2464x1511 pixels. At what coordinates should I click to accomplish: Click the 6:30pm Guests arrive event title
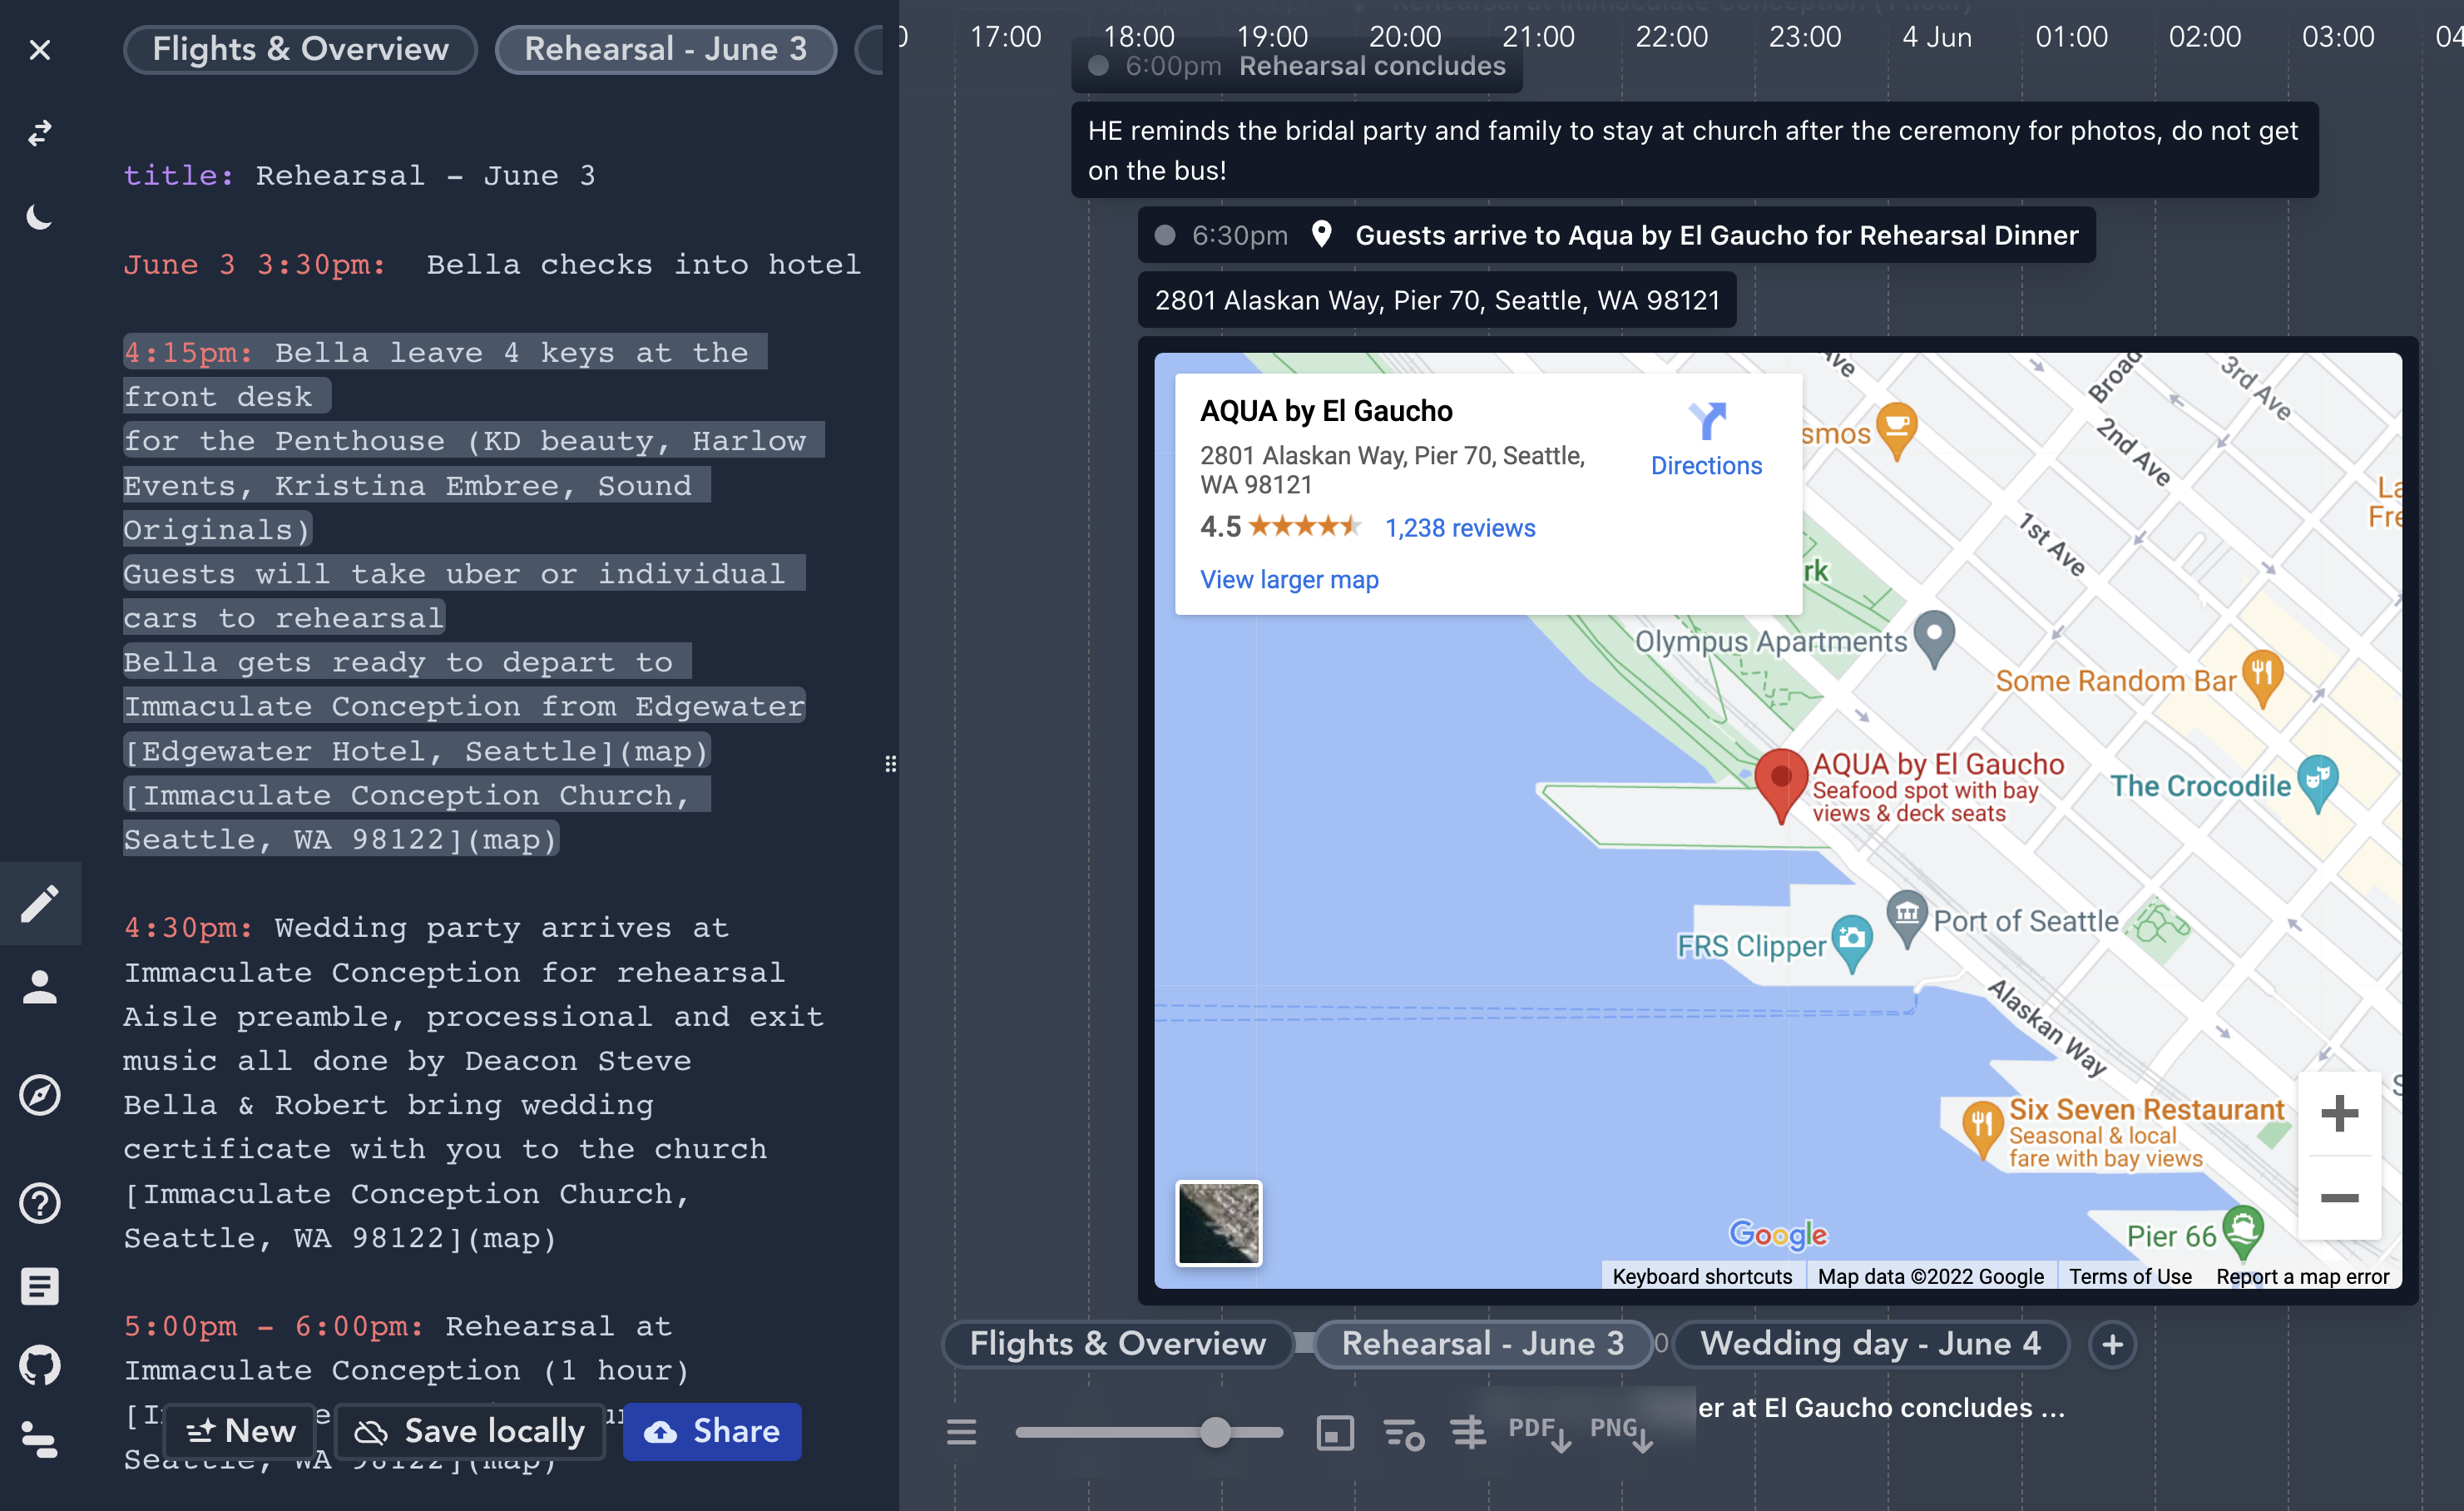point(1716,235)
